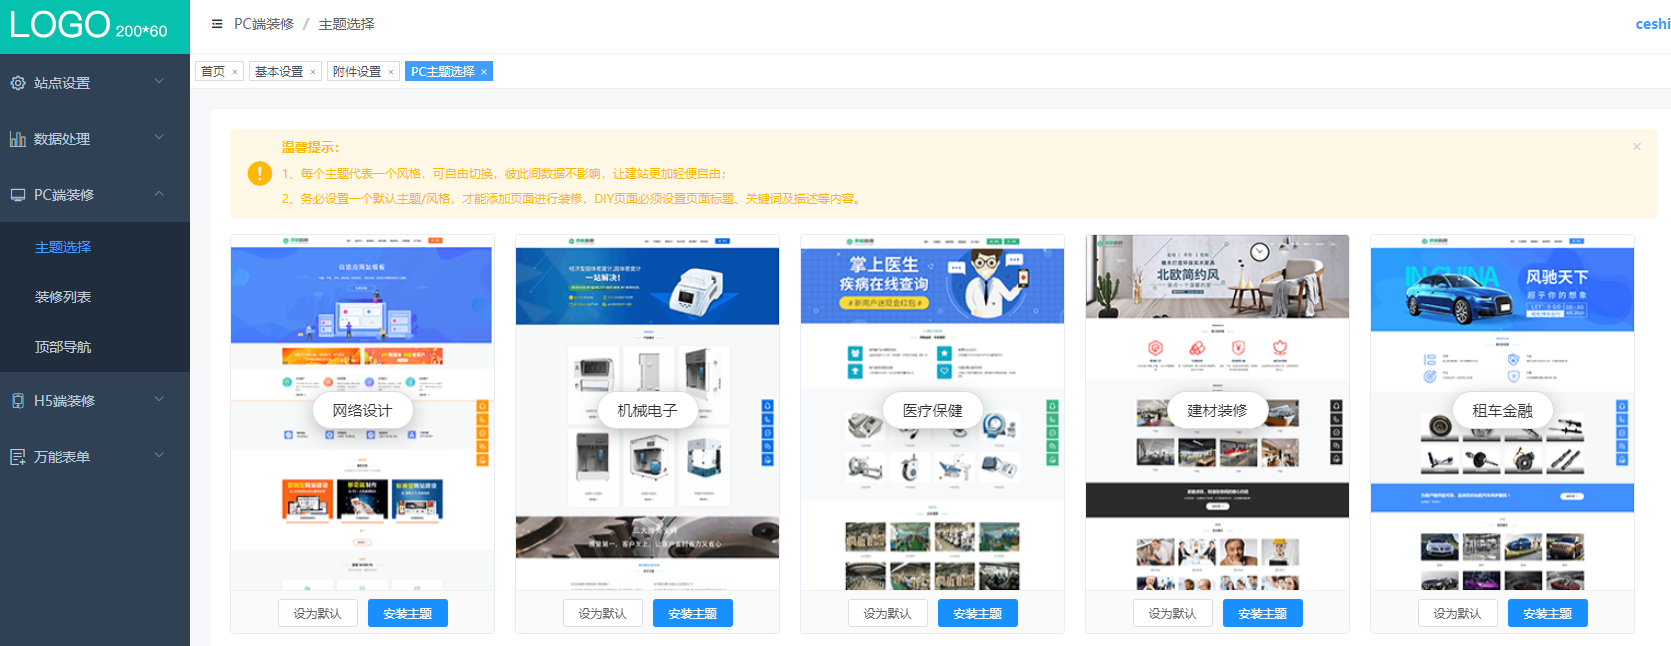Open the 机械电子 theme preview
1671x646 pixels.
point(647,410)
